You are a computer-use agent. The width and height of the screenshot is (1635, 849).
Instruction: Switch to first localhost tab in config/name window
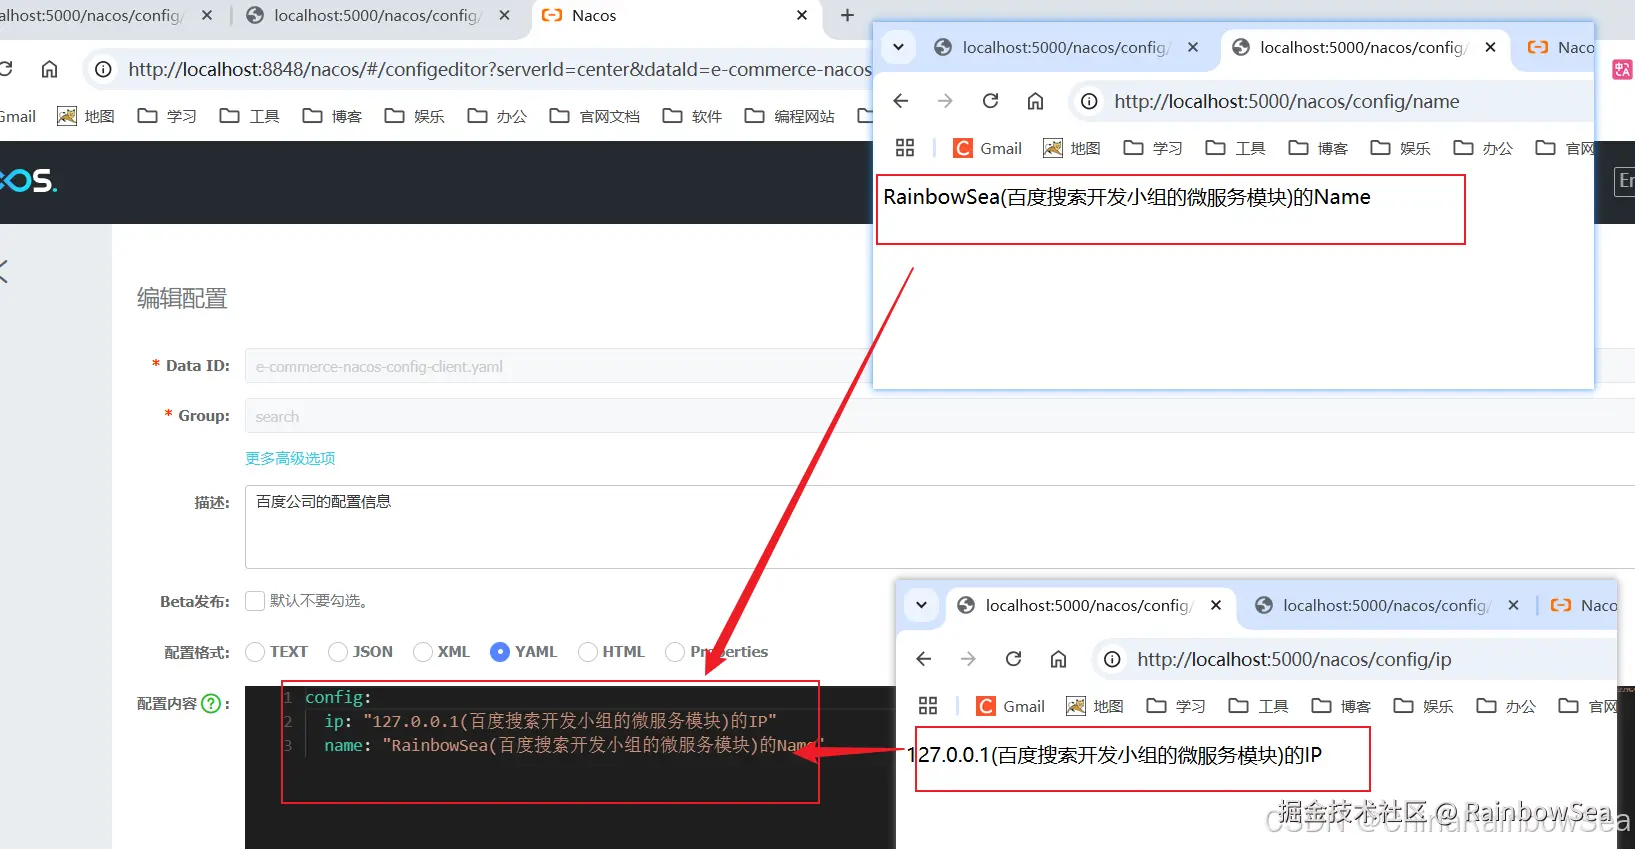pyautogui.click(x=1066, y=47)
